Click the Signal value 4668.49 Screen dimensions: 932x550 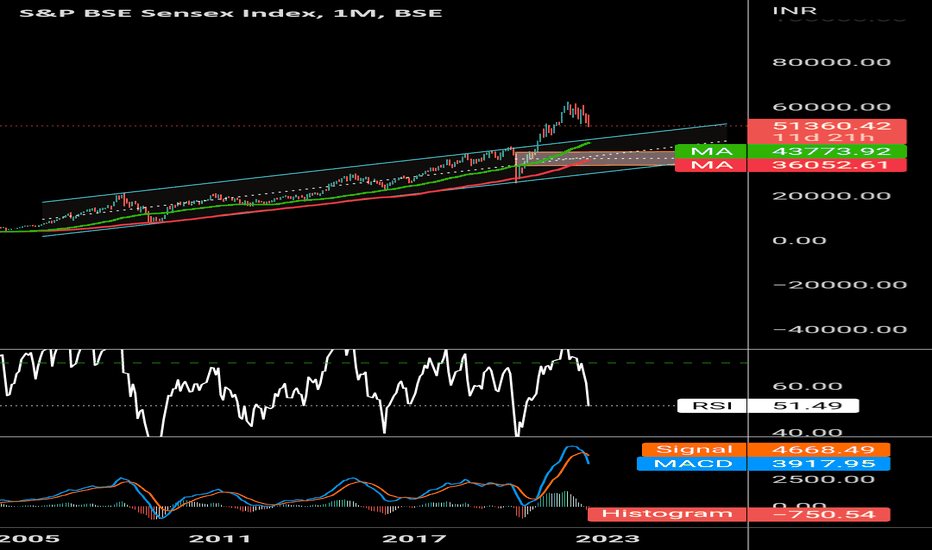818,450
